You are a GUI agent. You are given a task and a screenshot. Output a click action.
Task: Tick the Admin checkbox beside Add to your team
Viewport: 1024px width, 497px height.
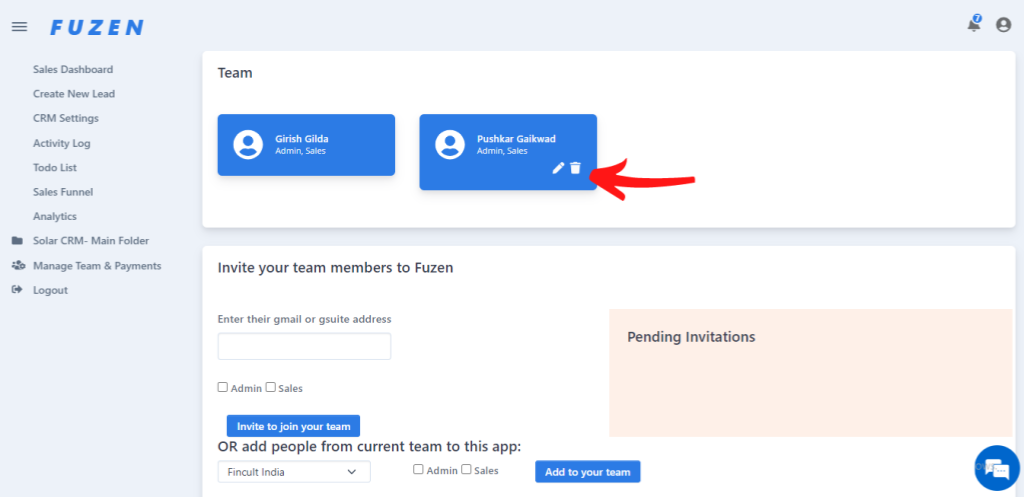(418, 469)
